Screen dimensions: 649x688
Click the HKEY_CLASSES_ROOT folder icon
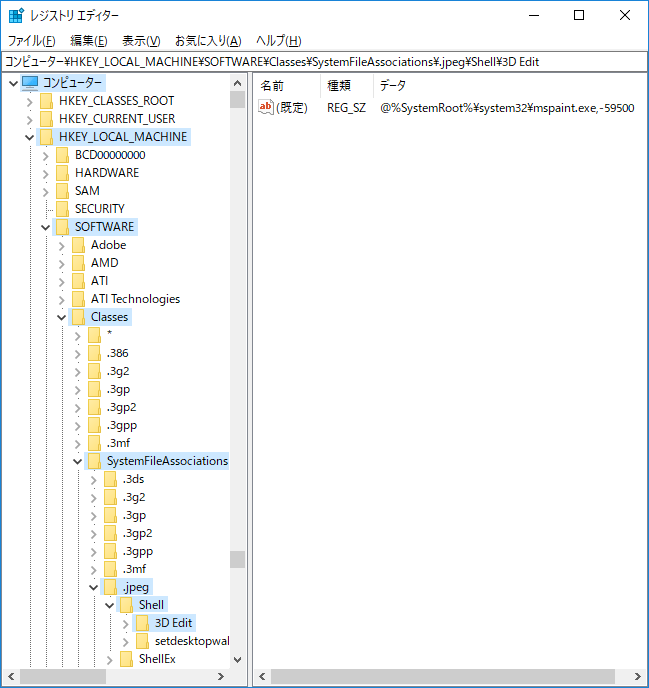coord(46,101)
